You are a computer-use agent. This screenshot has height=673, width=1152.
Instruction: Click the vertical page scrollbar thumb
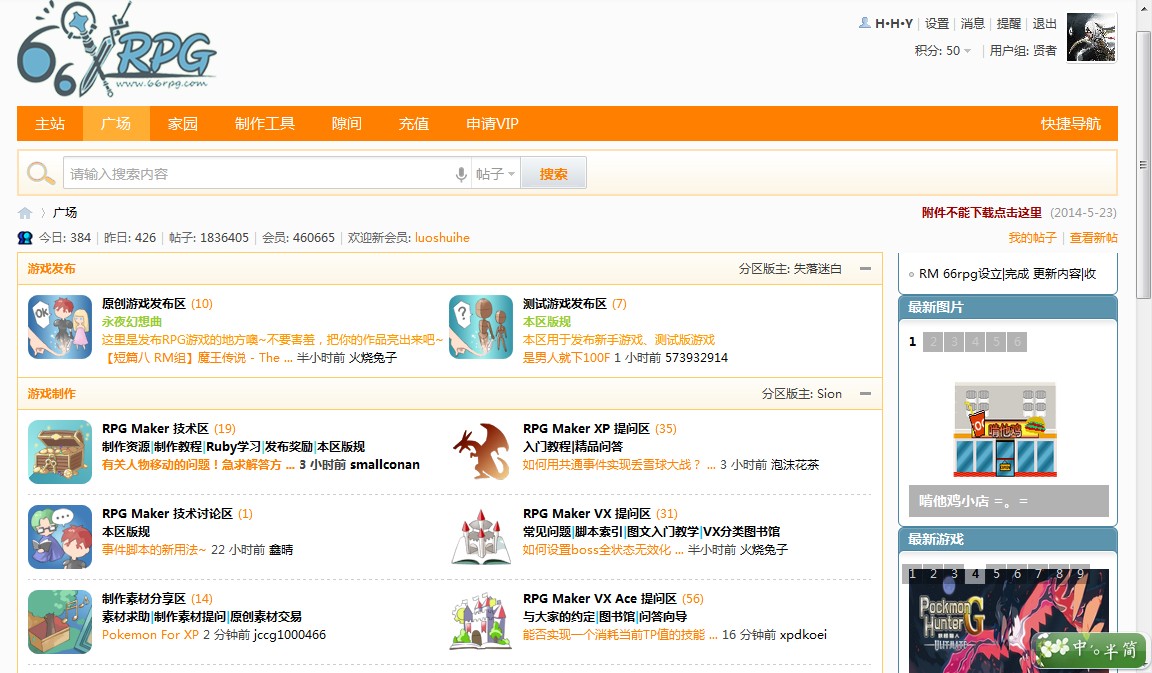click(1142, 165)
